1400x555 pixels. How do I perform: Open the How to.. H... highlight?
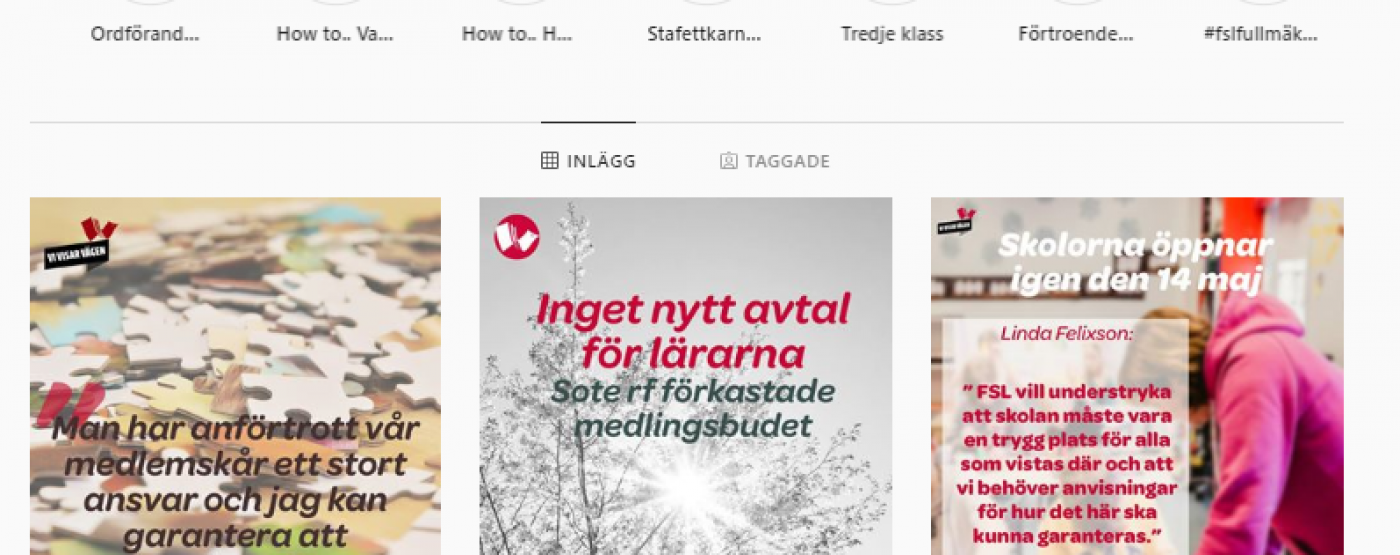[517, 34]
